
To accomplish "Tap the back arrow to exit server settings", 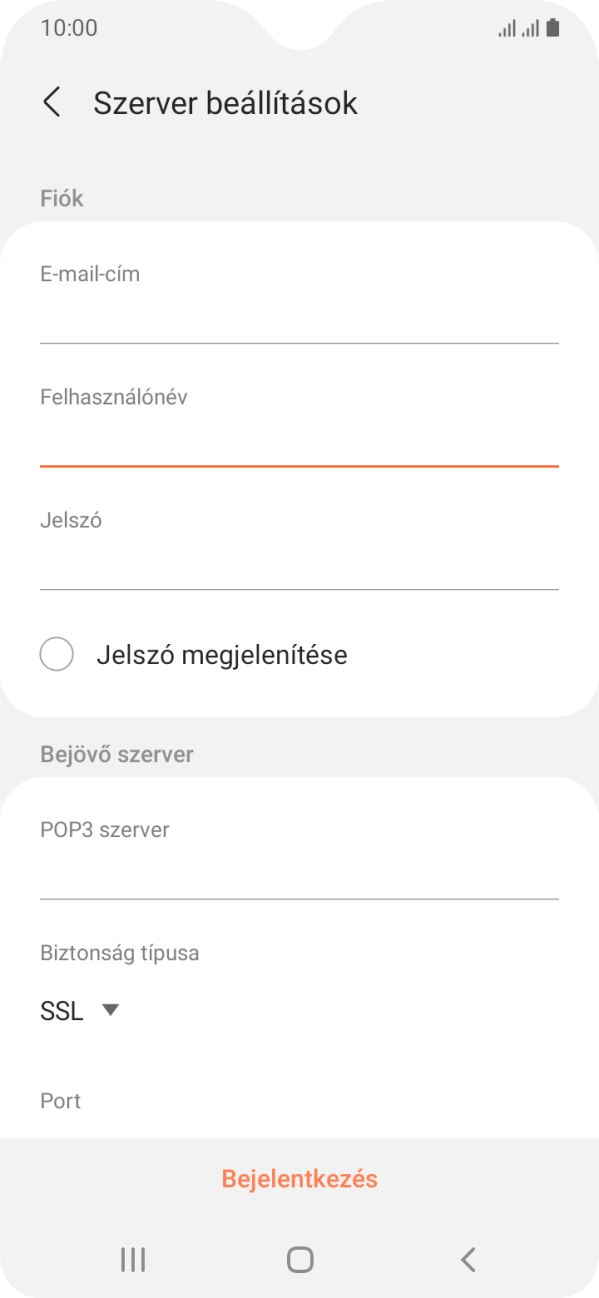I will point(50,102).
